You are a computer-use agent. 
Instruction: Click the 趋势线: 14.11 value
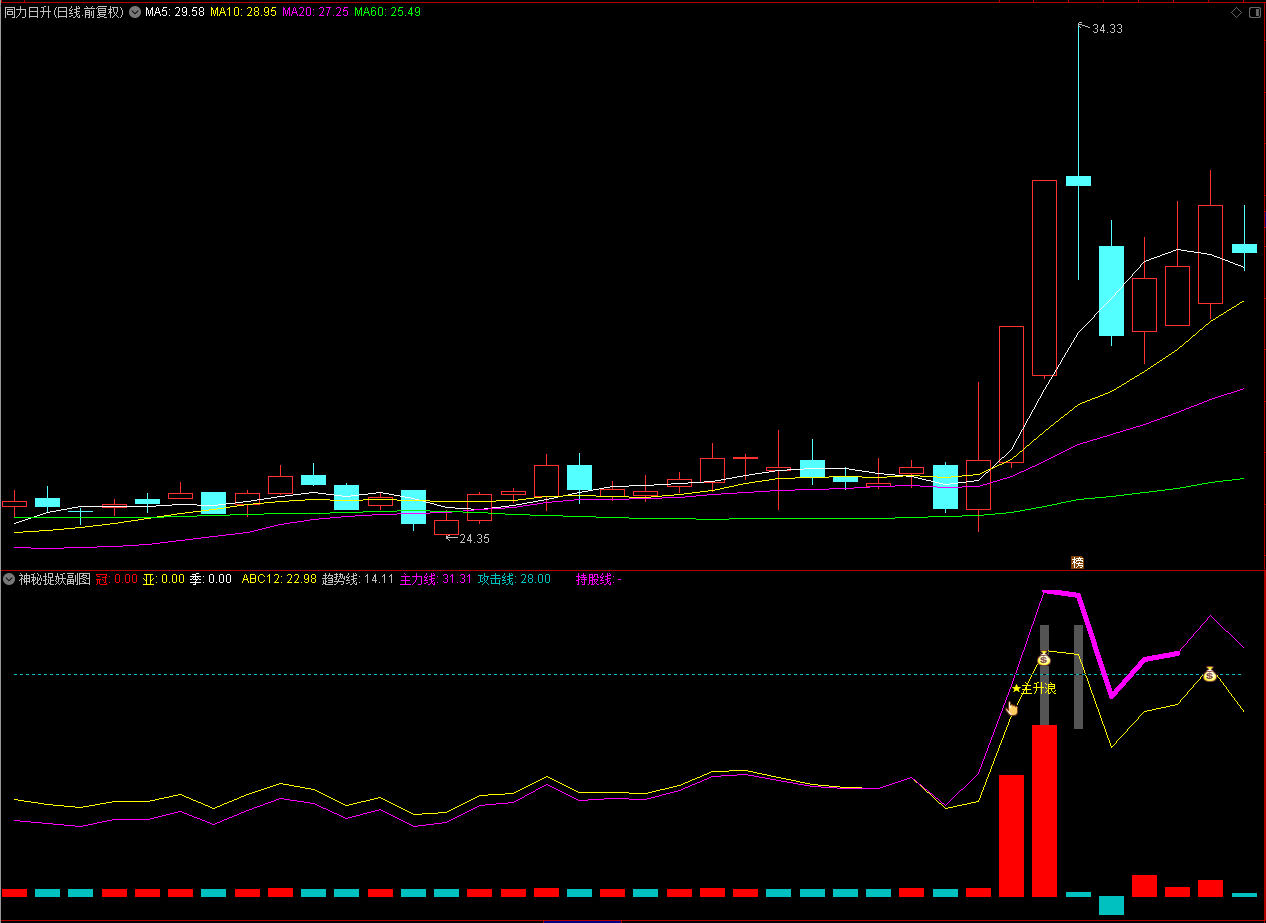coord(357,579)
